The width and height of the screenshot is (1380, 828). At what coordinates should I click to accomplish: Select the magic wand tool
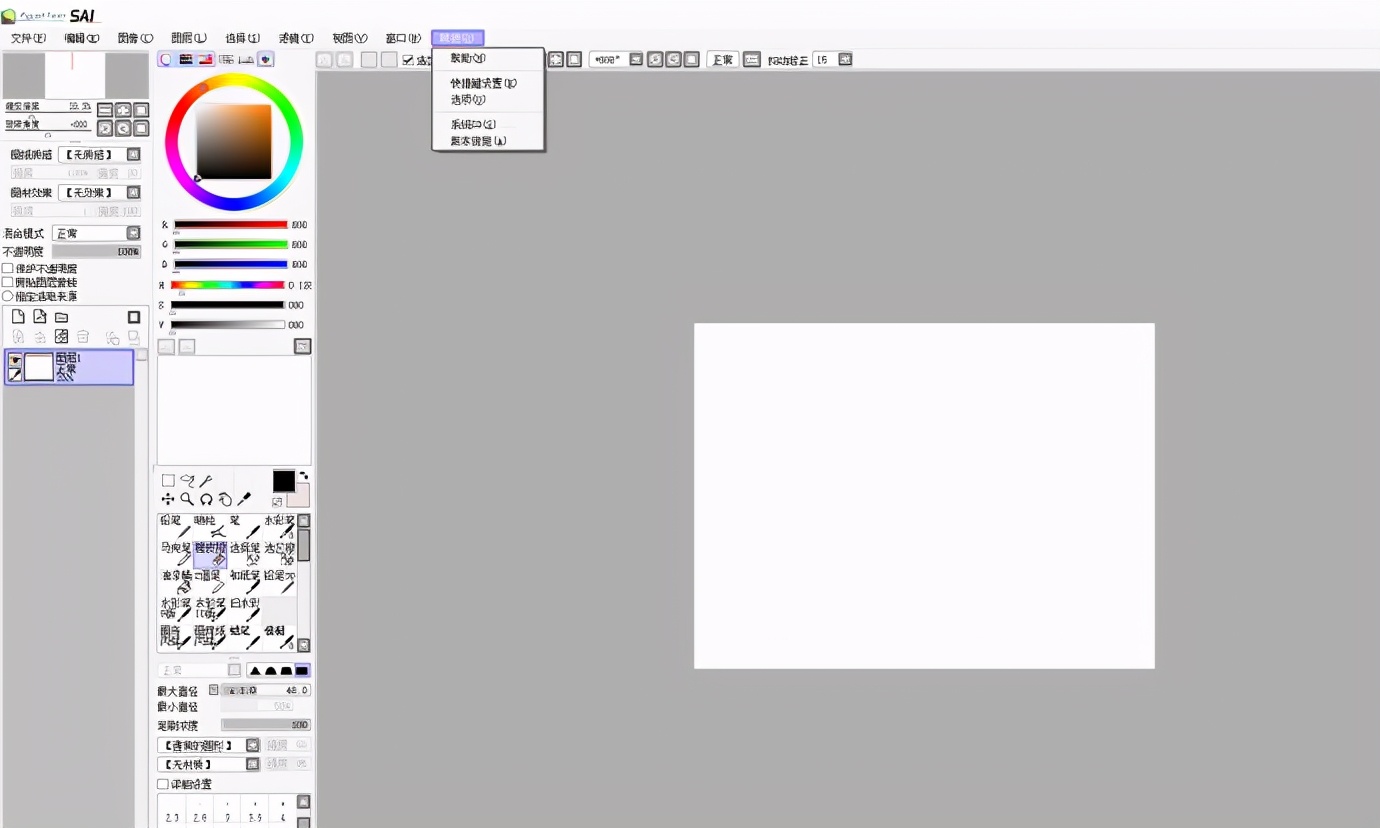point(206,481)
